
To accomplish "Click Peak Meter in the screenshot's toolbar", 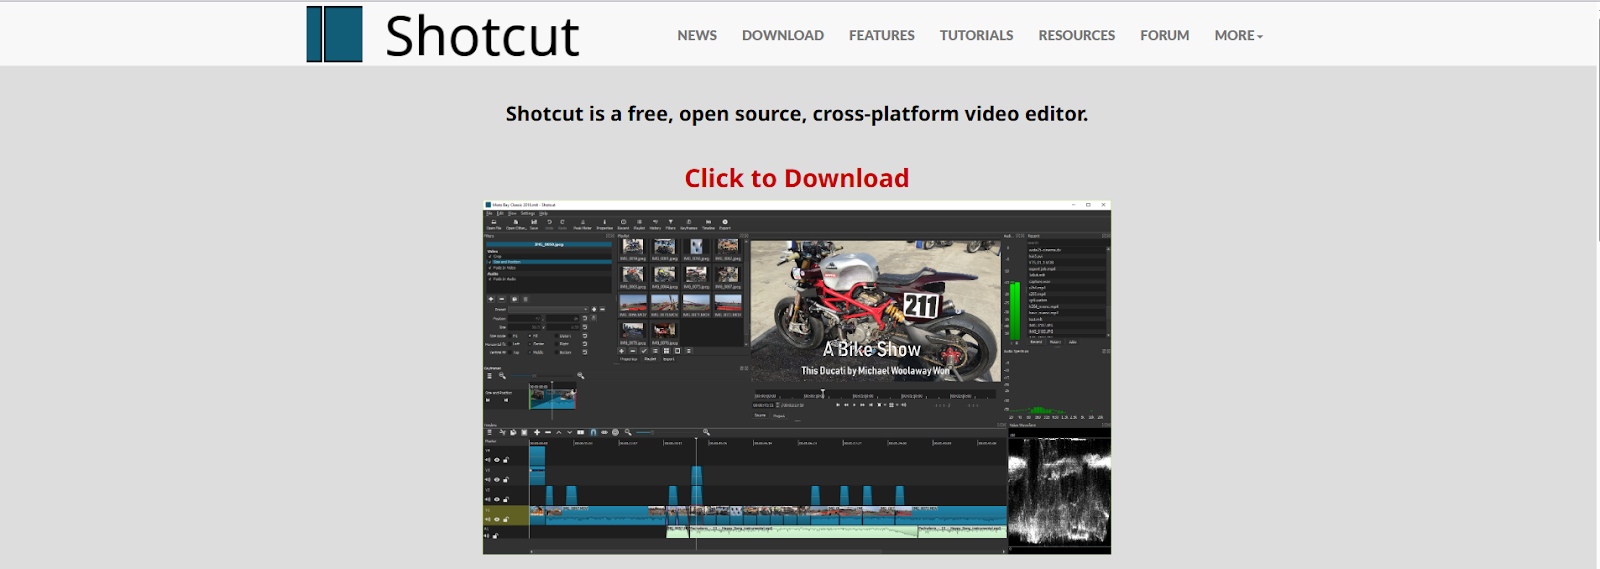I will 582,225.
